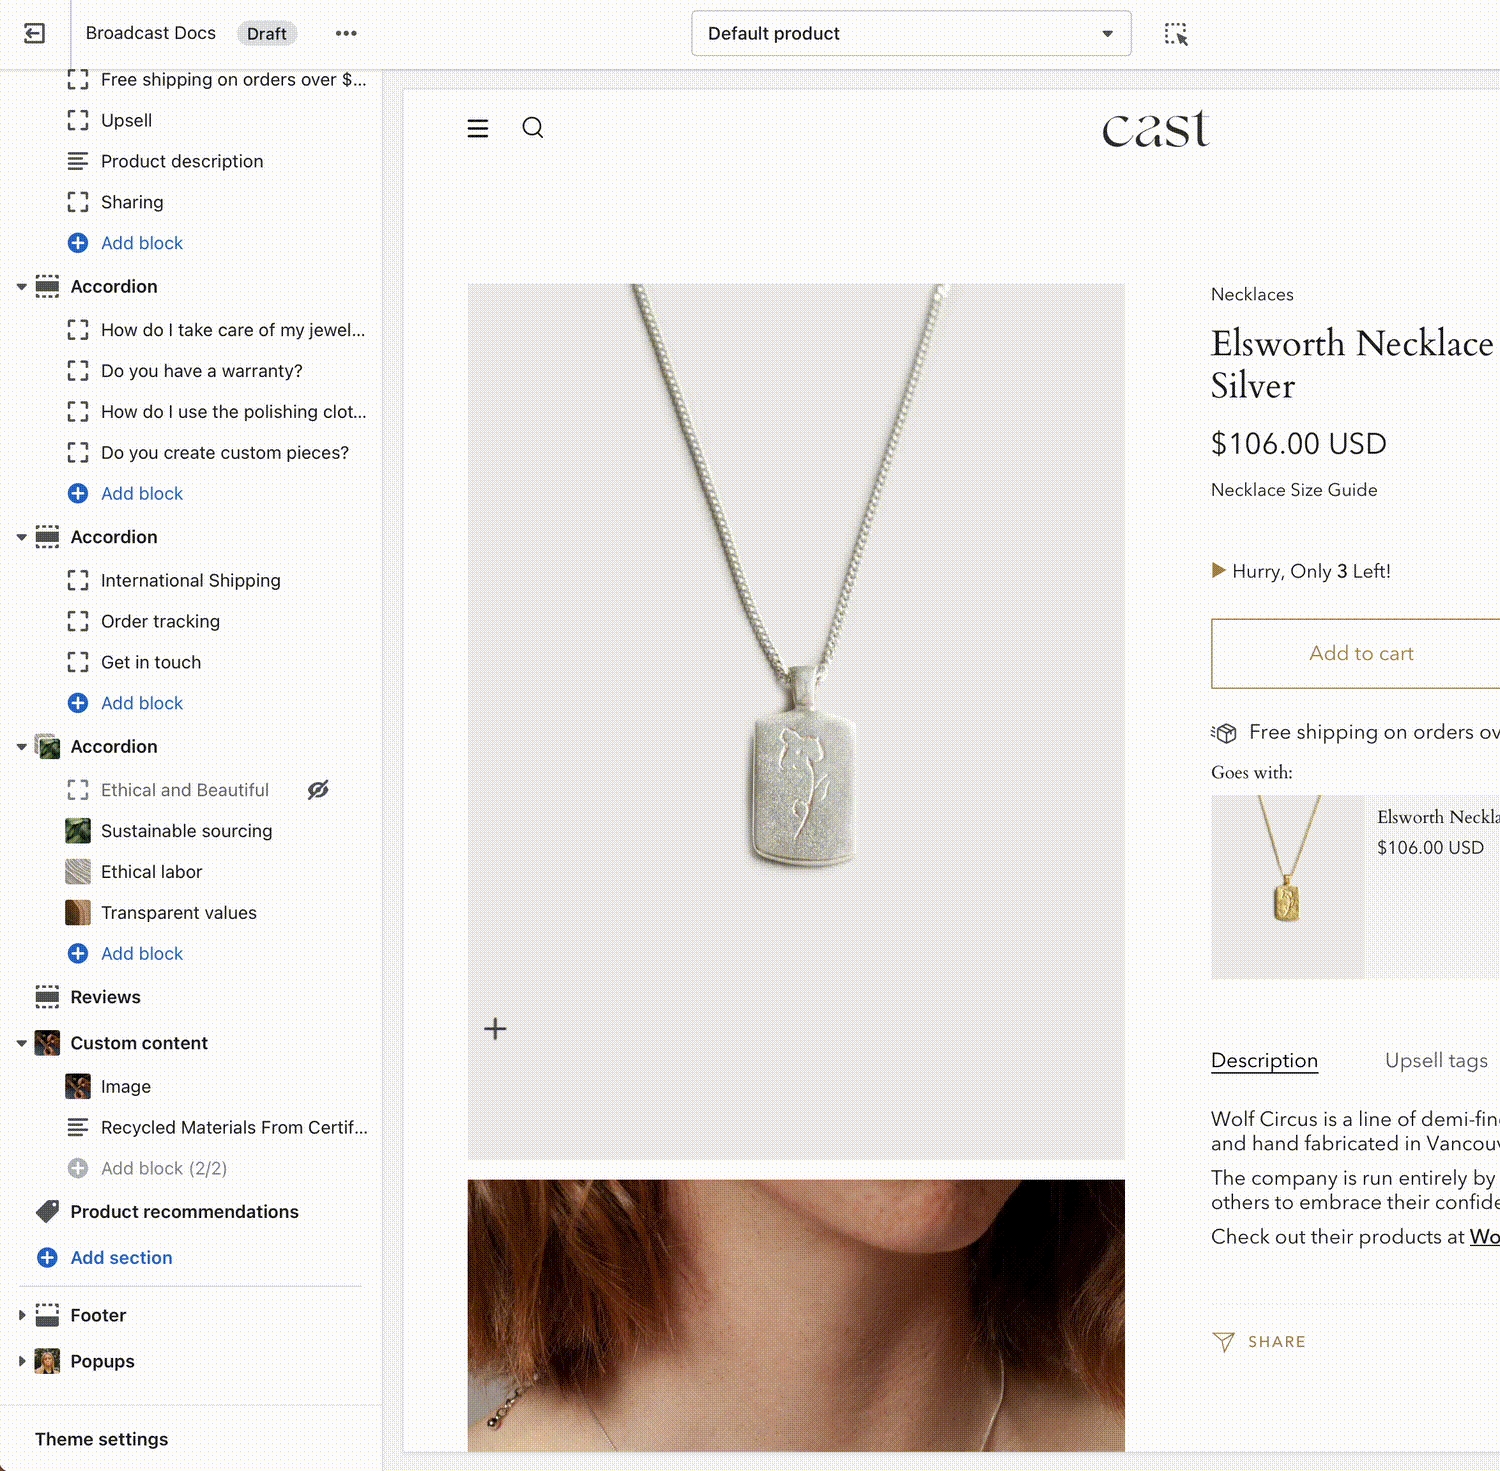Expand the Footer section group
This screenshot has height=1471, width=1500.
pyautogui.click(x=22, y=1315)
